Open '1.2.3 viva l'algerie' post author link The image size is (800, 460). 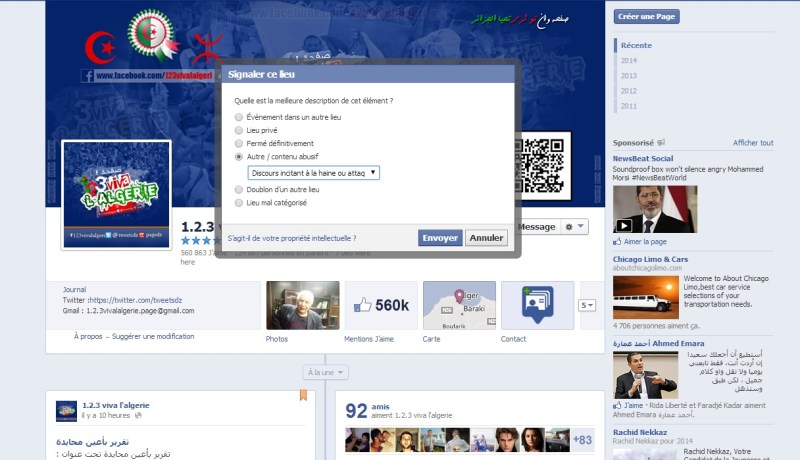[x=116, y=405]
